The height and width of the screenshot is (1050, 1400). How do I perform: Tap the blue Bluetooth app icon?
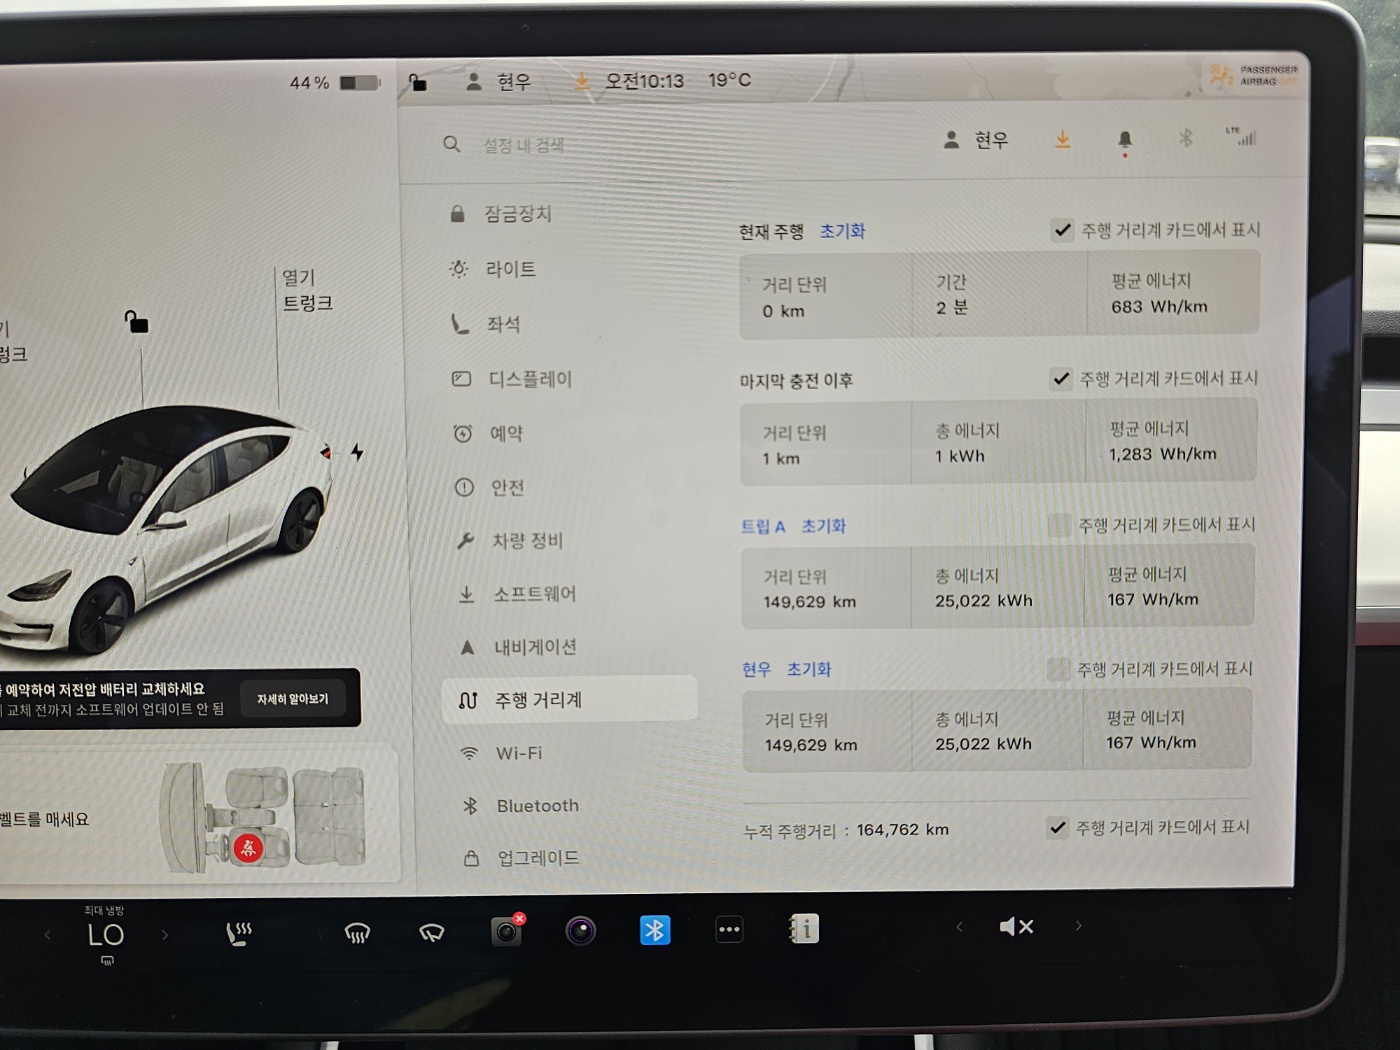tap(655, 930)
